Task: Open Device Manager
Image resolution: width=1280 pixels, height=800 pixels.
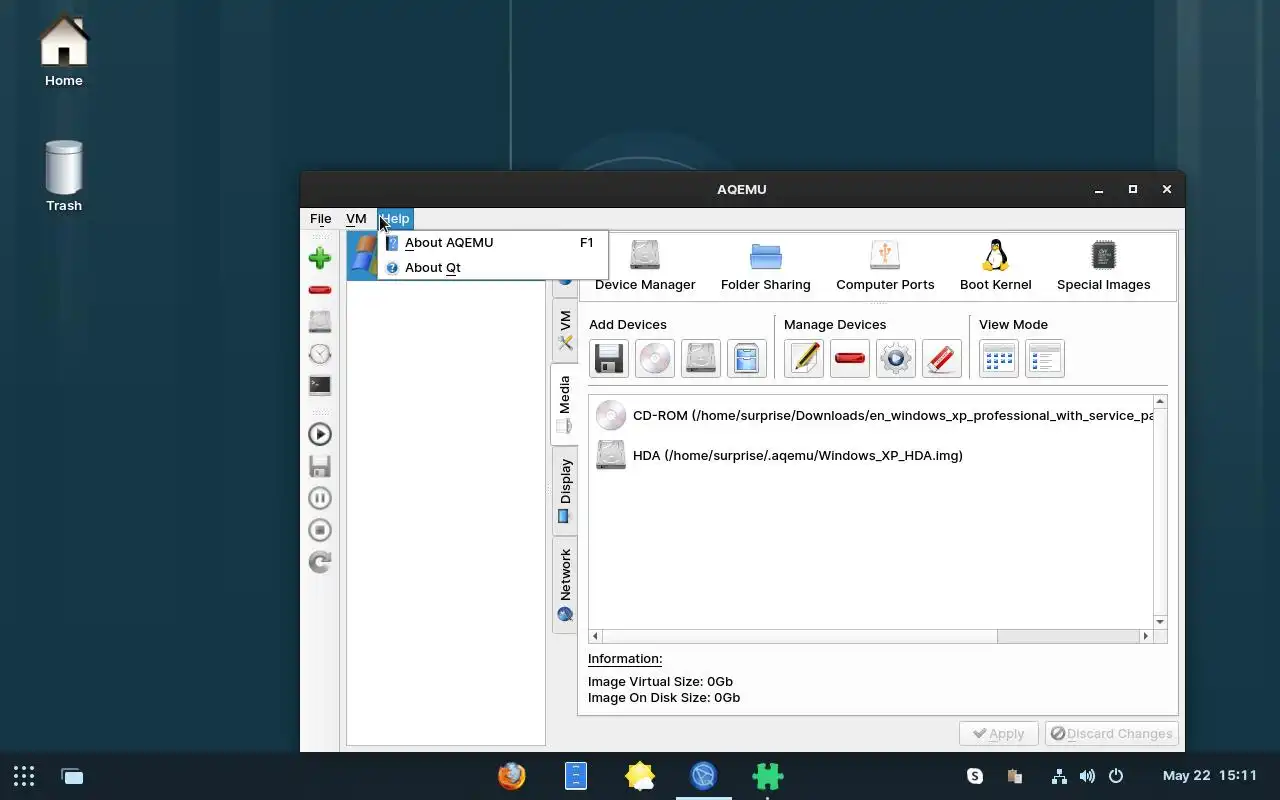Action: click(x=645, y=266)
